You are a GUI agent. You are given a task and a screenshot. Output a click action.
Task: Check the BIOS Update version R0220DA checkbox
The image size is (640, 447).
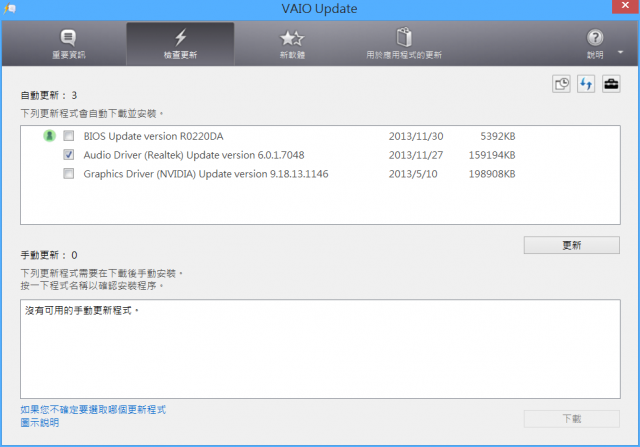coord(69,136)
